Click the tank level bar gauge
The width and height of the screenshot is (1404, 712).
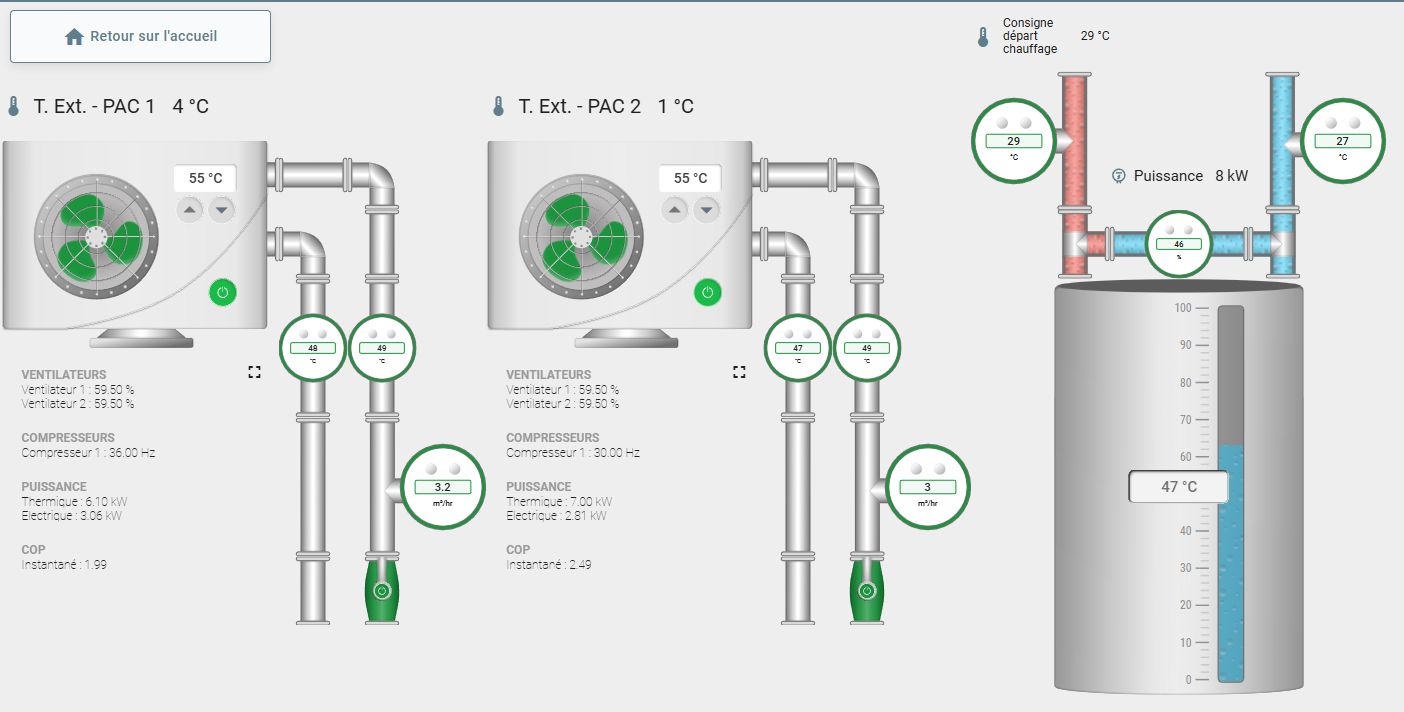pos(1230,494)
